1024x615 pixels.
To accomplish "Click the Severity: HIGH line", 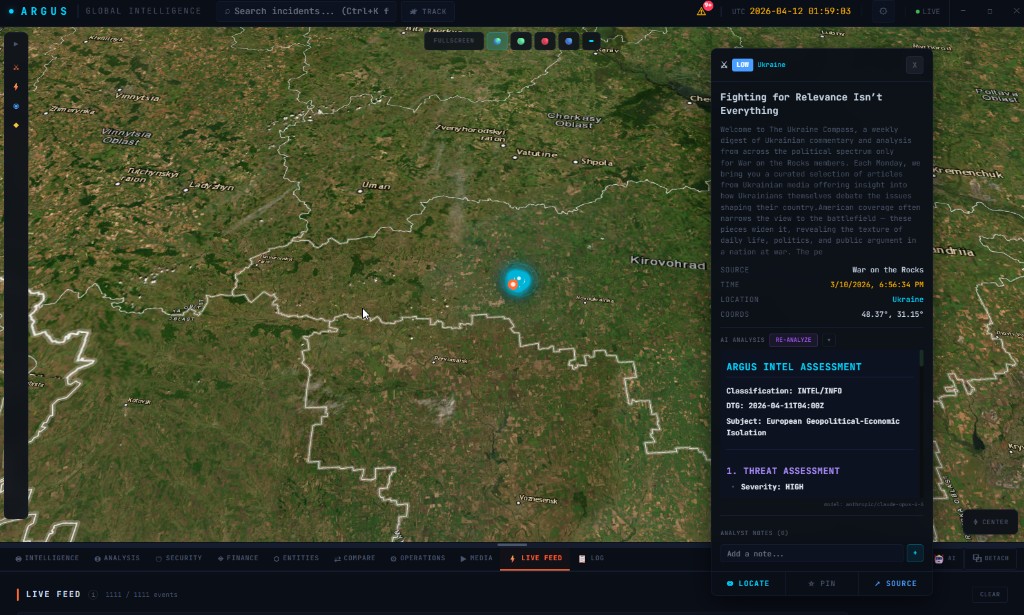I will pyautogui.click(x=772, y=487).
